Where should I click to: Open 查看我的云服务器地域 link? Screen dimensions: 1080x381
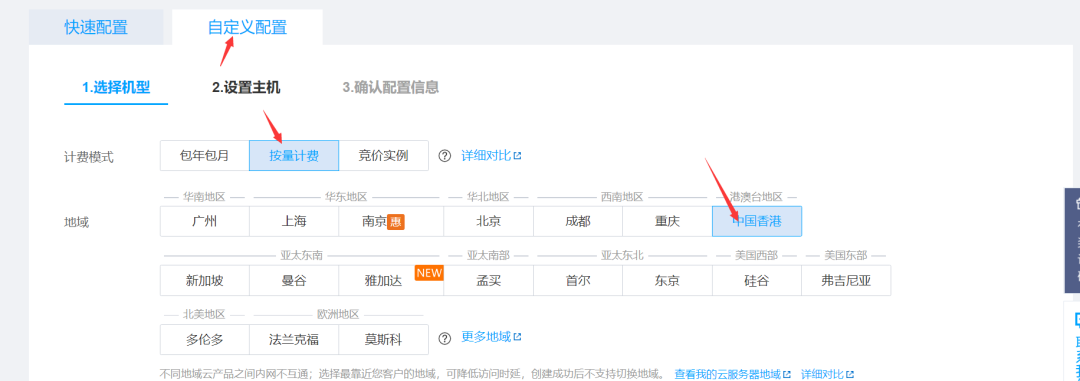[x=733, y=374]
